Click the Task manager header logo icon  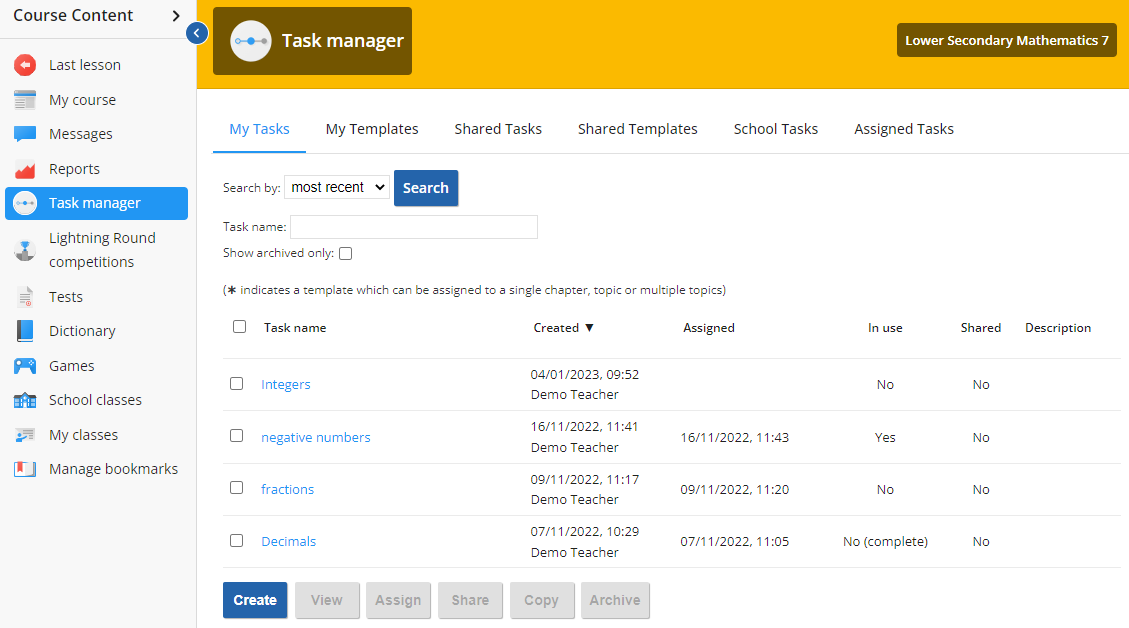pyautogui.click(x=251, y=41)
